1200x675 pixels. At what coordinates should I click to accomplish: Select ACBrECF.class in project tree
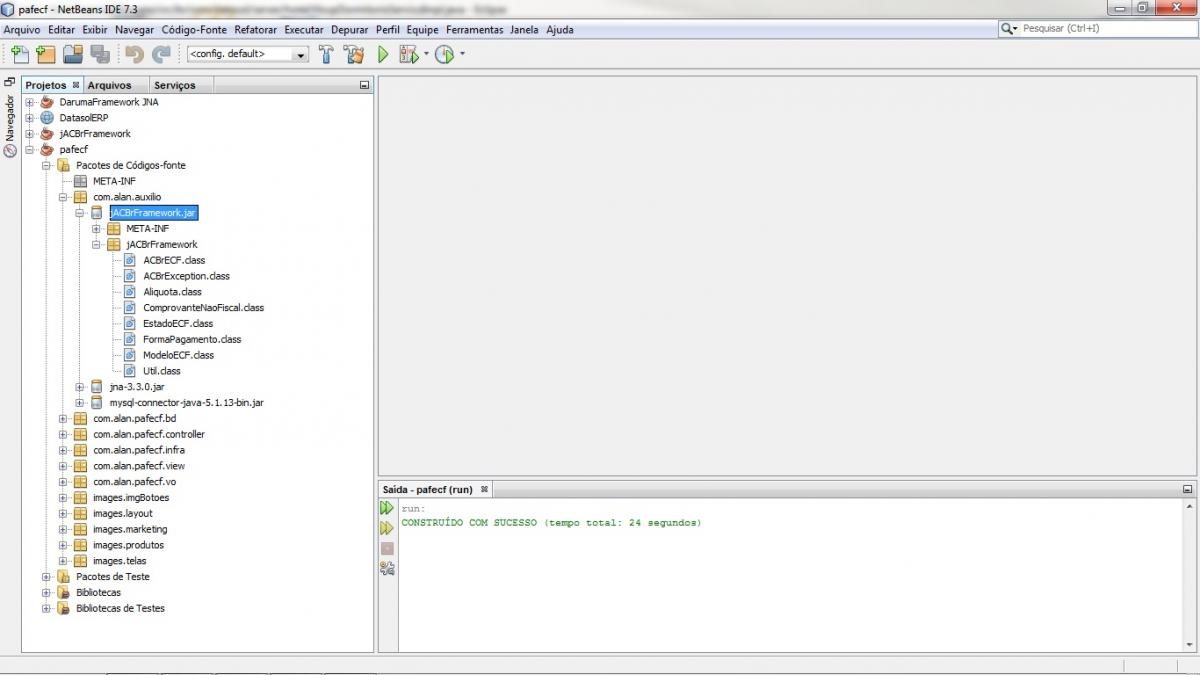coord(174,260)
